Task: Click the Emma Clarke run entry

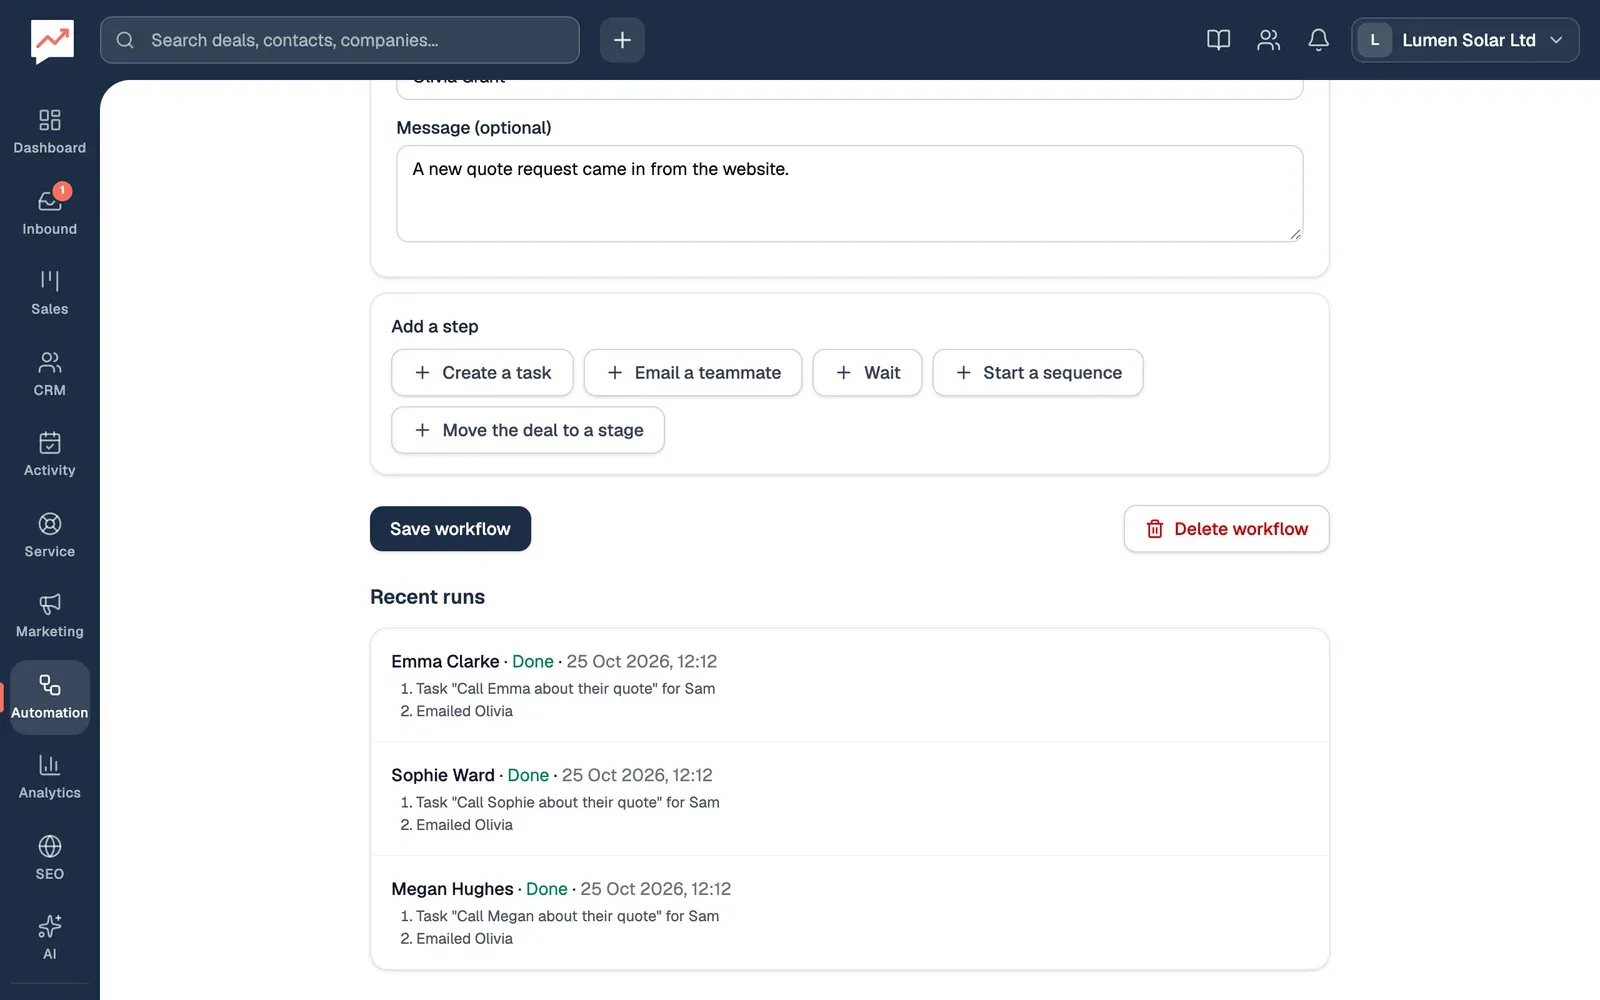Action: [x=849, y=685]
